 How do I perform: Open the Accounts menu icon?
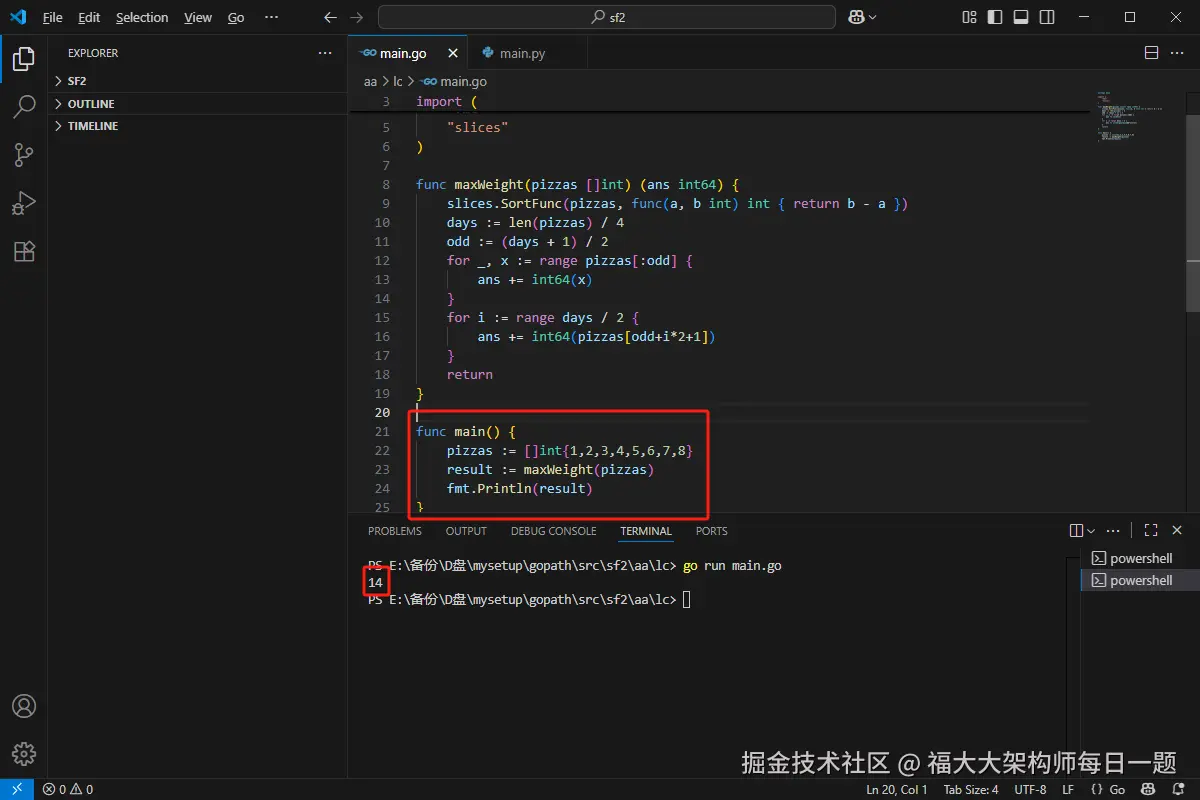pyautogui.click(x=24, y=706)
